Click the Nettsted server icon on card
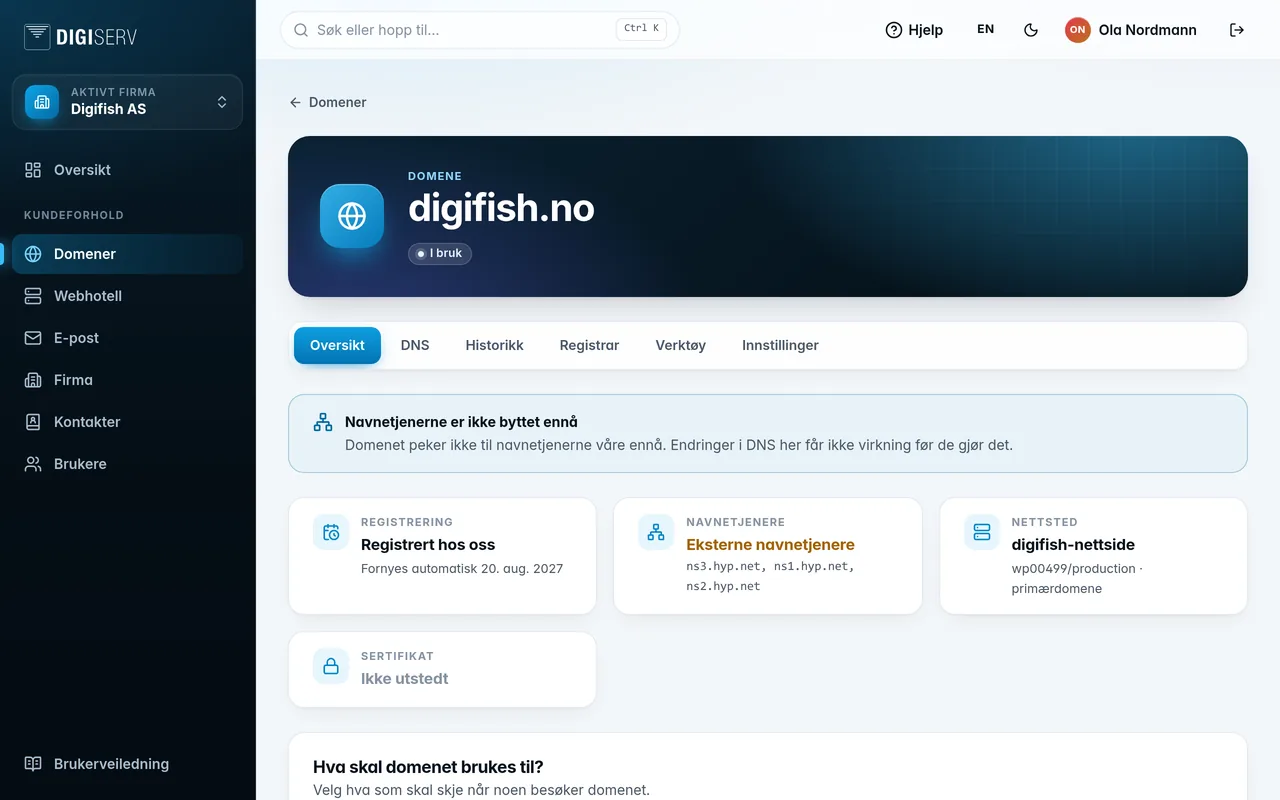The height and width of the screenshot is (800, 1280). point(982,532)
